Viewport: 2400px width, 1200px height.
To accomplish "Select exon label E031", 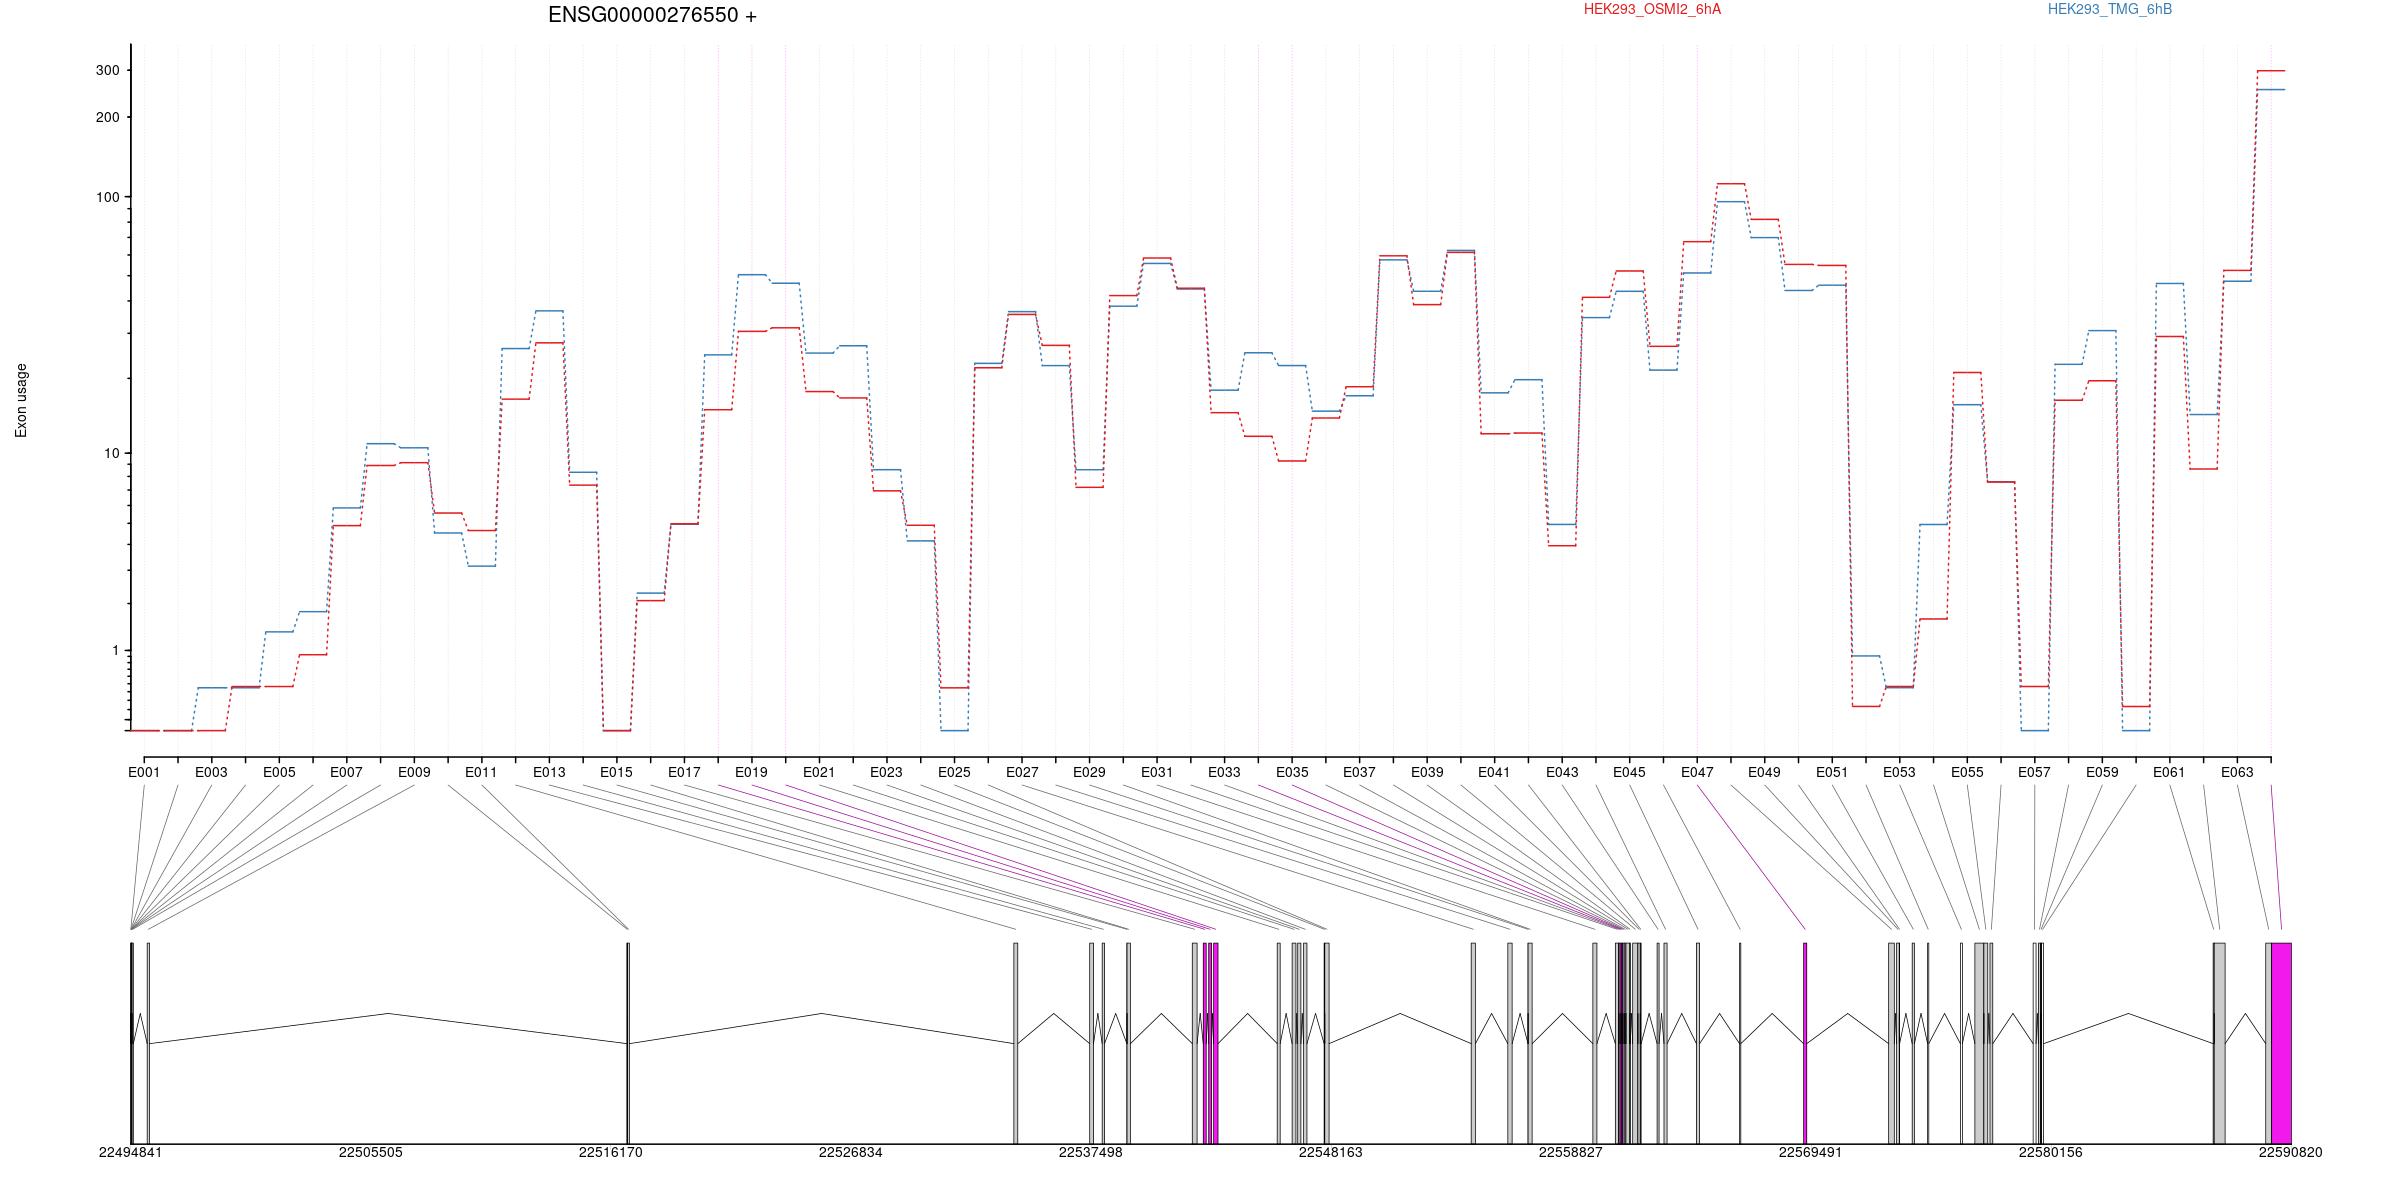I will click(x=1157, y=772).
